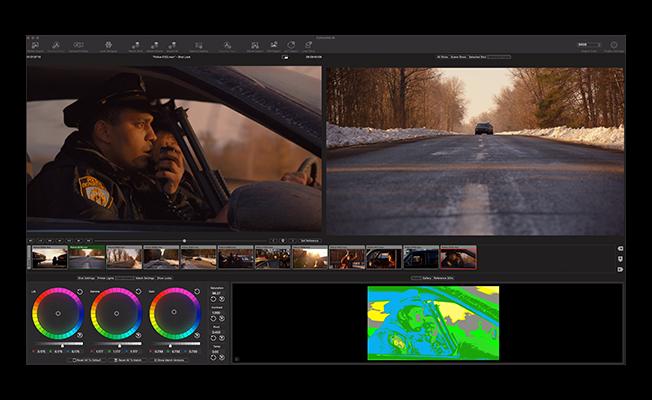Click the round icon at toolbar's far right

(614, 45)
